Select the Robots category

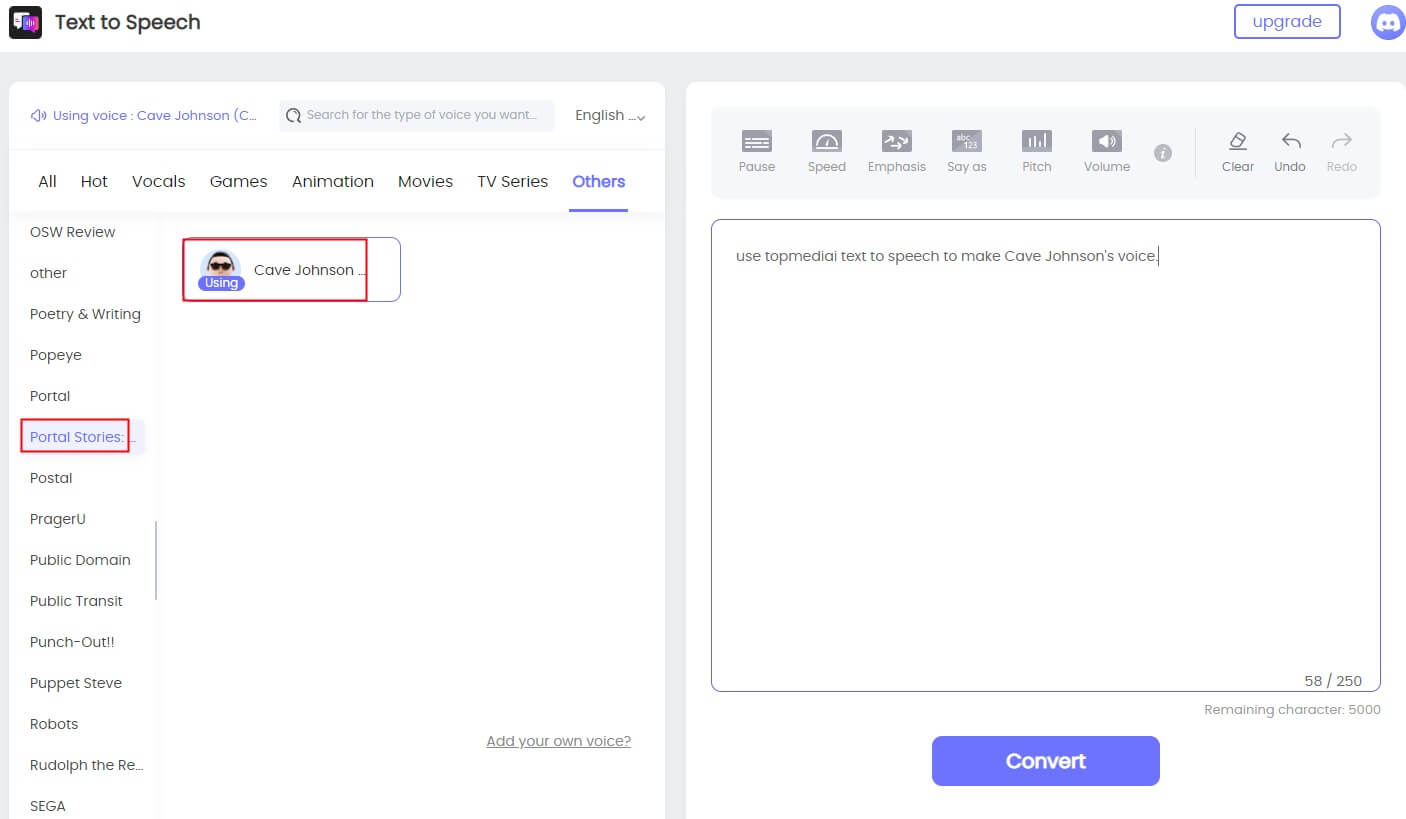click(54, 724)
